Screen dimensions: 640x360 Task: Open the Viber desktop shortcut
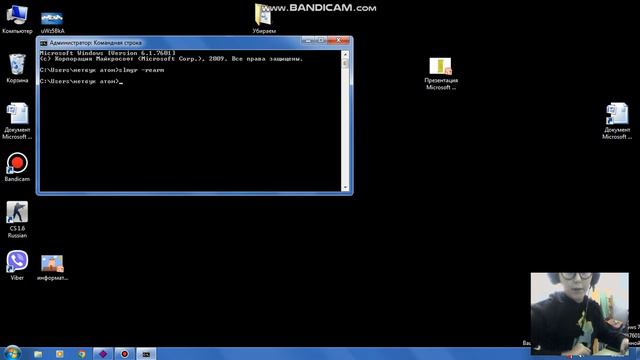(x=17, y=266)
